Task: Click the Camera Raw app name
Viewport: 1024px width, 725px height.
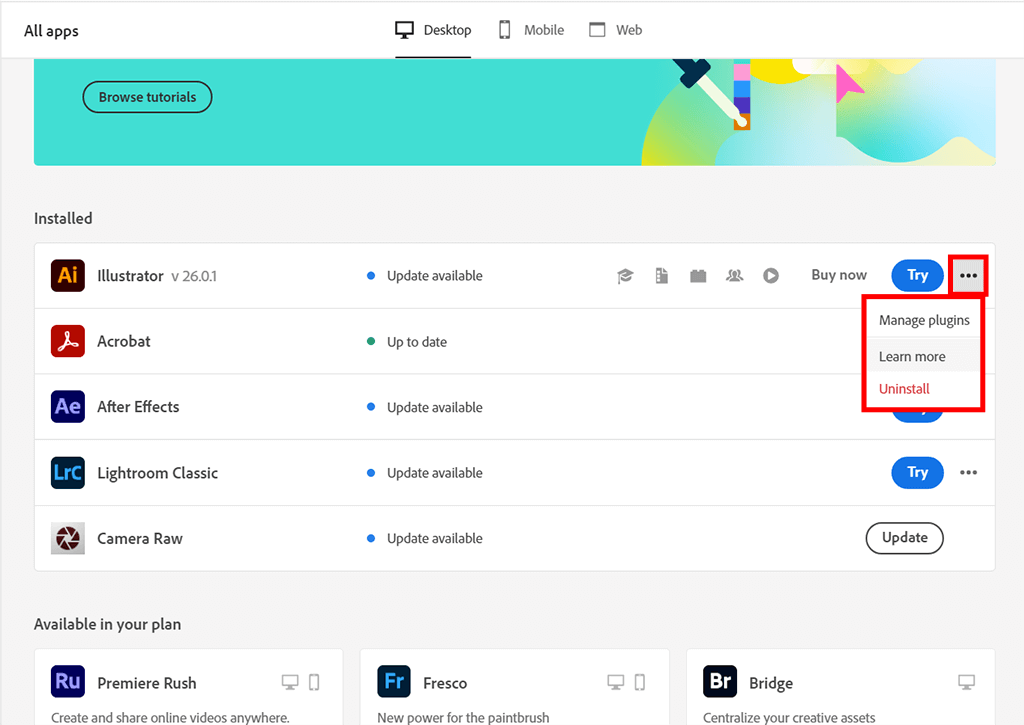Action: coord(140,538)
